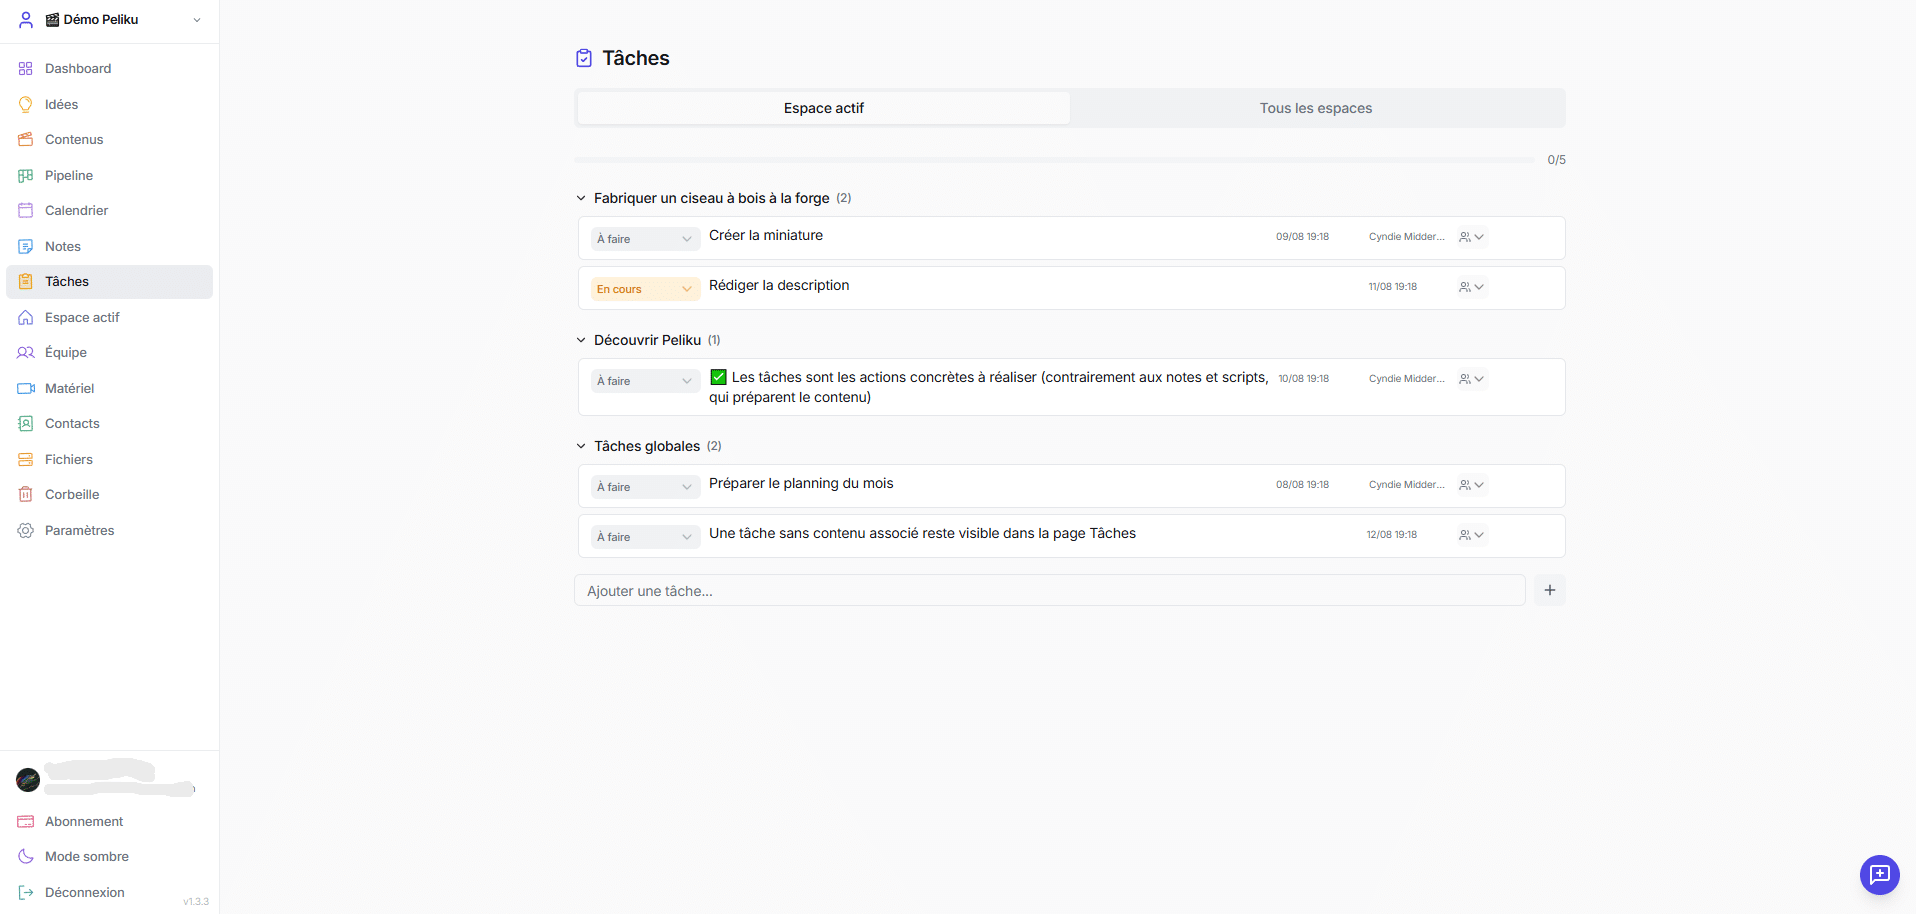Open En cours status dropdown for Rédiger la description
The width and height of the screenshot is (1916, 914).
(x=645, y=289)
